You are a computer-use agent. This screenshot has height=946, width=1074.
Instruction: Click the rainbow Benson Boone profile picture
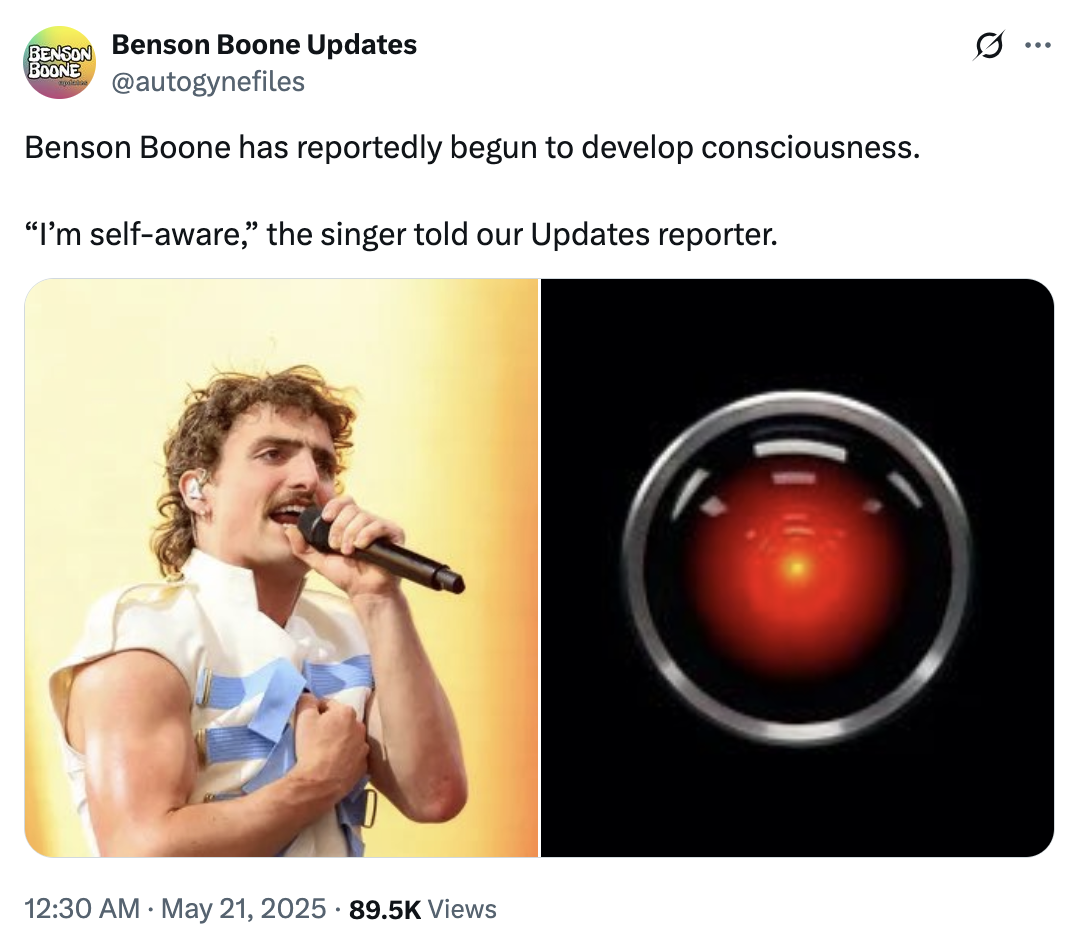pos(59,62)
